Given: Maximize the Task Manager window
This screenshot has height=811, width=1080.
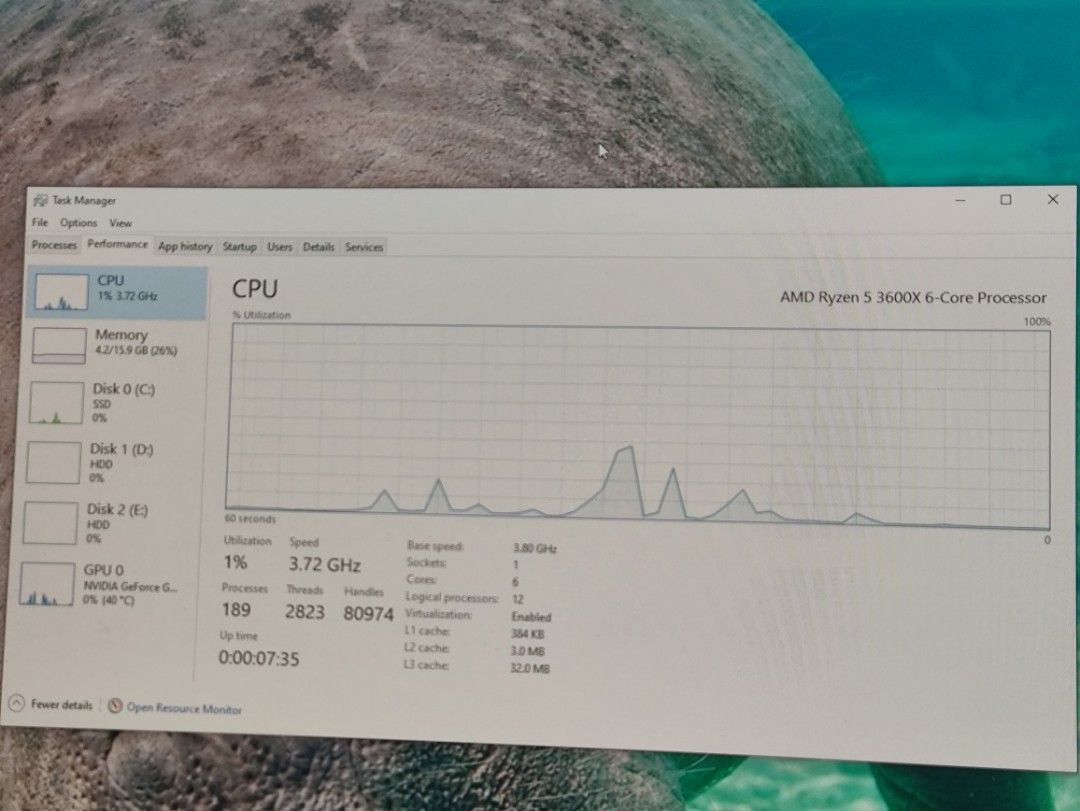Looking at the screenshot, I should tap(1006, 200).
